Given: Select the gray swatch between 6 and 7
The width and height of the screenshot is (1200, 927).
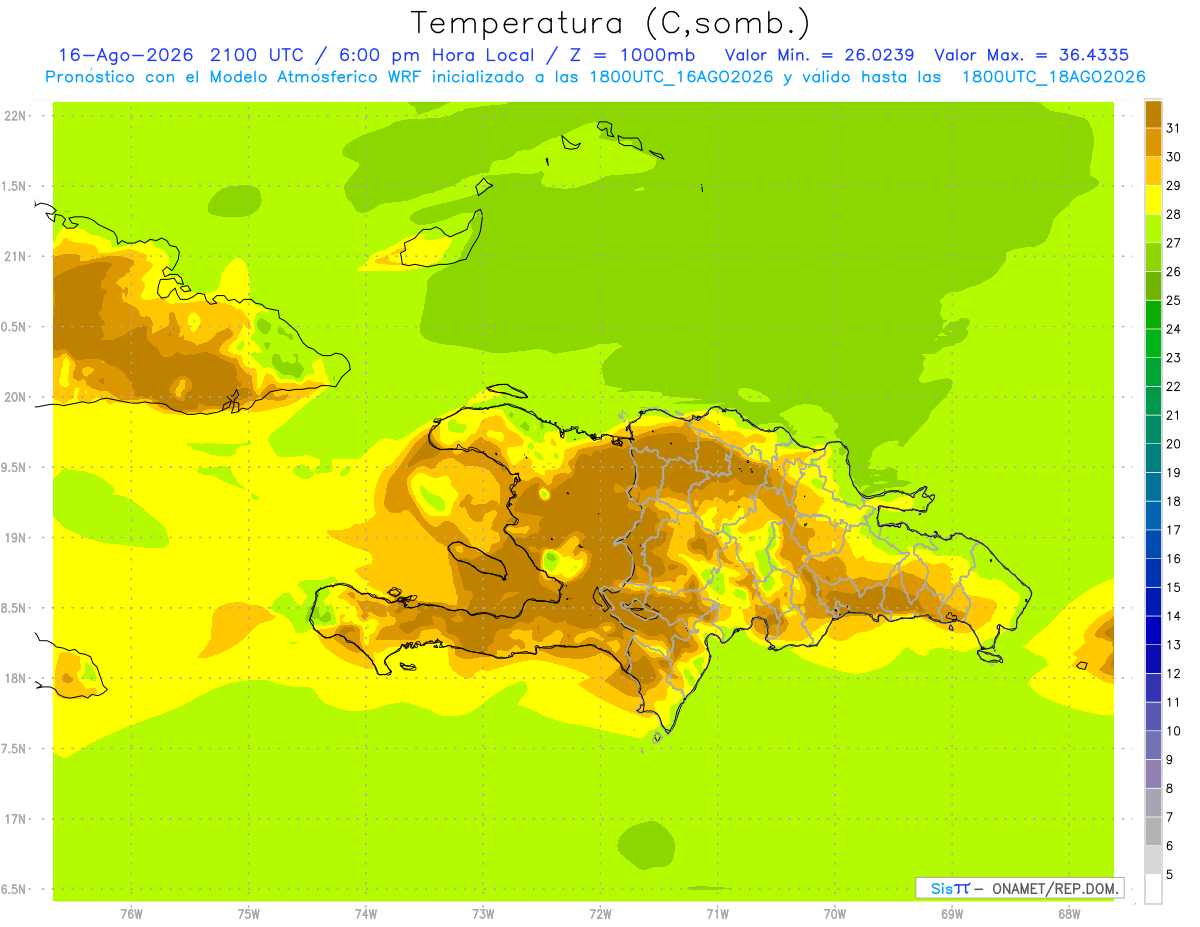Looking at the screenshot, I should (1153, 830).
